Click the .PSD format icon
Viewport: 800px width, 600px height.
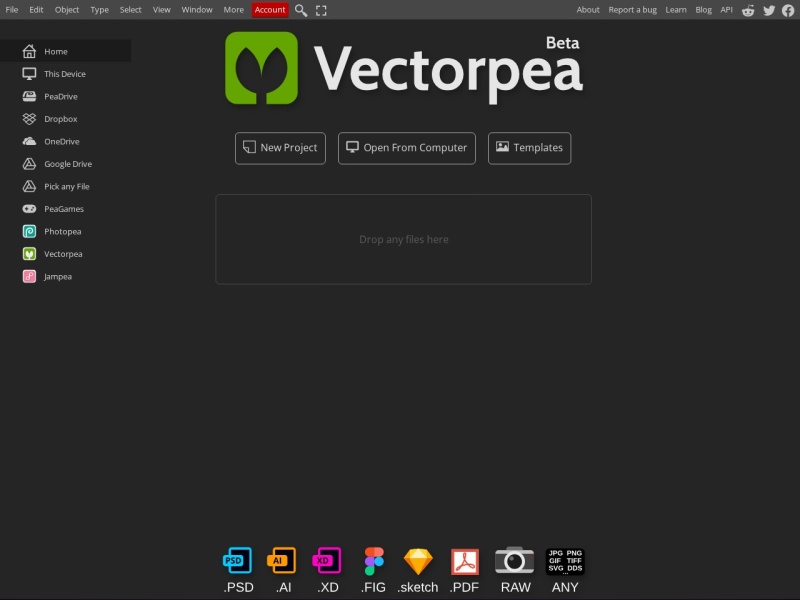click(238, 560)
